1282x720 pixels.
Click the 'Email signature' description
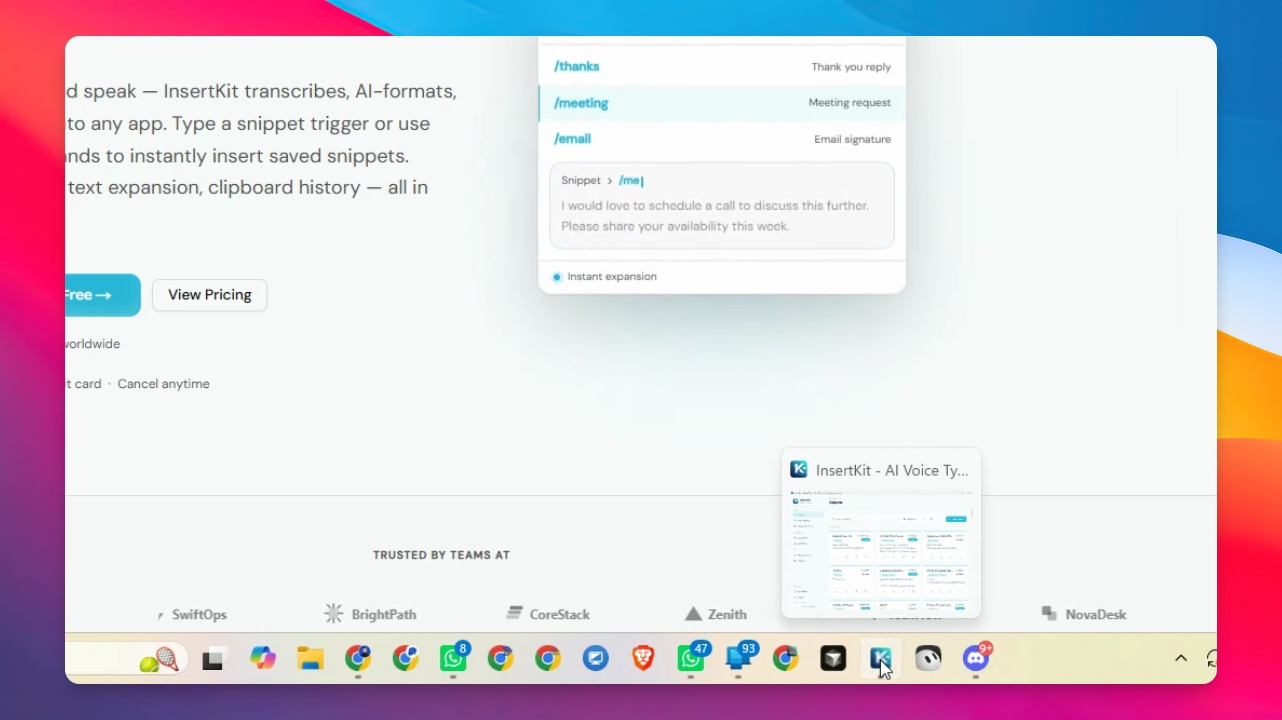[853, 140]
